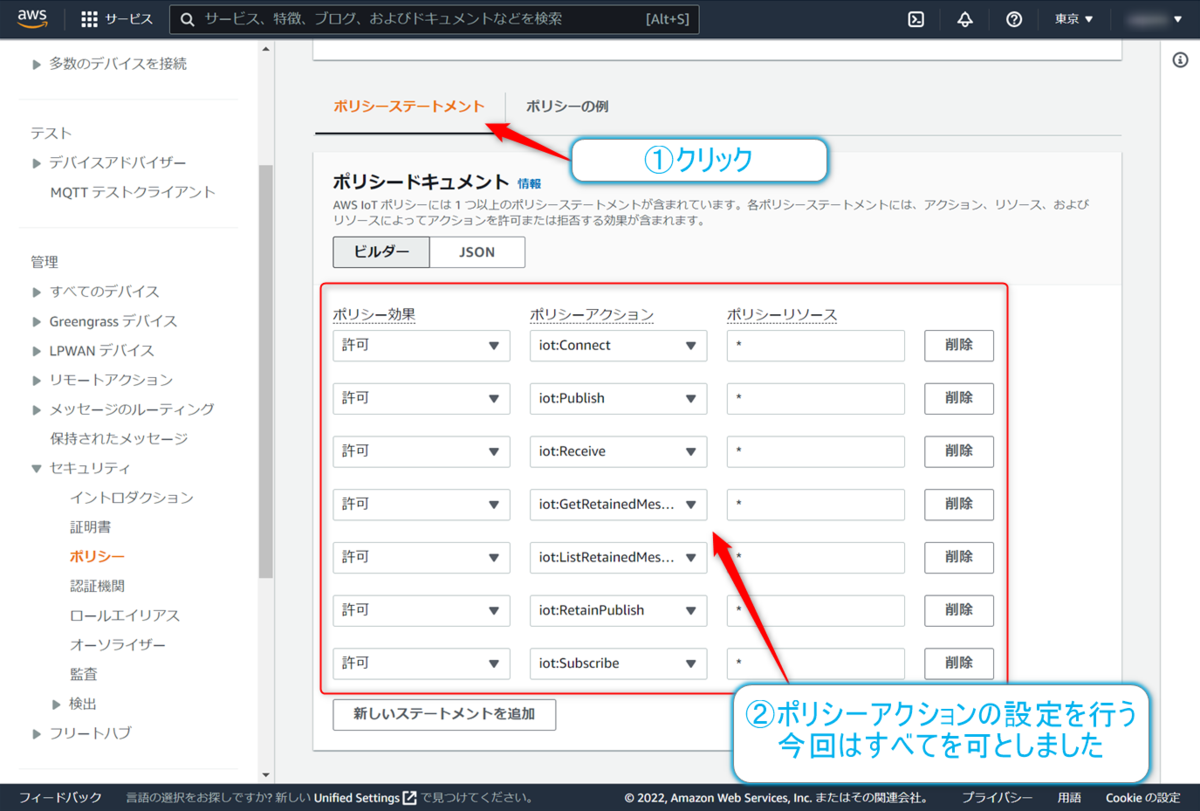Switch to ポリシーの例 tab
This screenshot has height=811, width=1200.
click(567, 106)
